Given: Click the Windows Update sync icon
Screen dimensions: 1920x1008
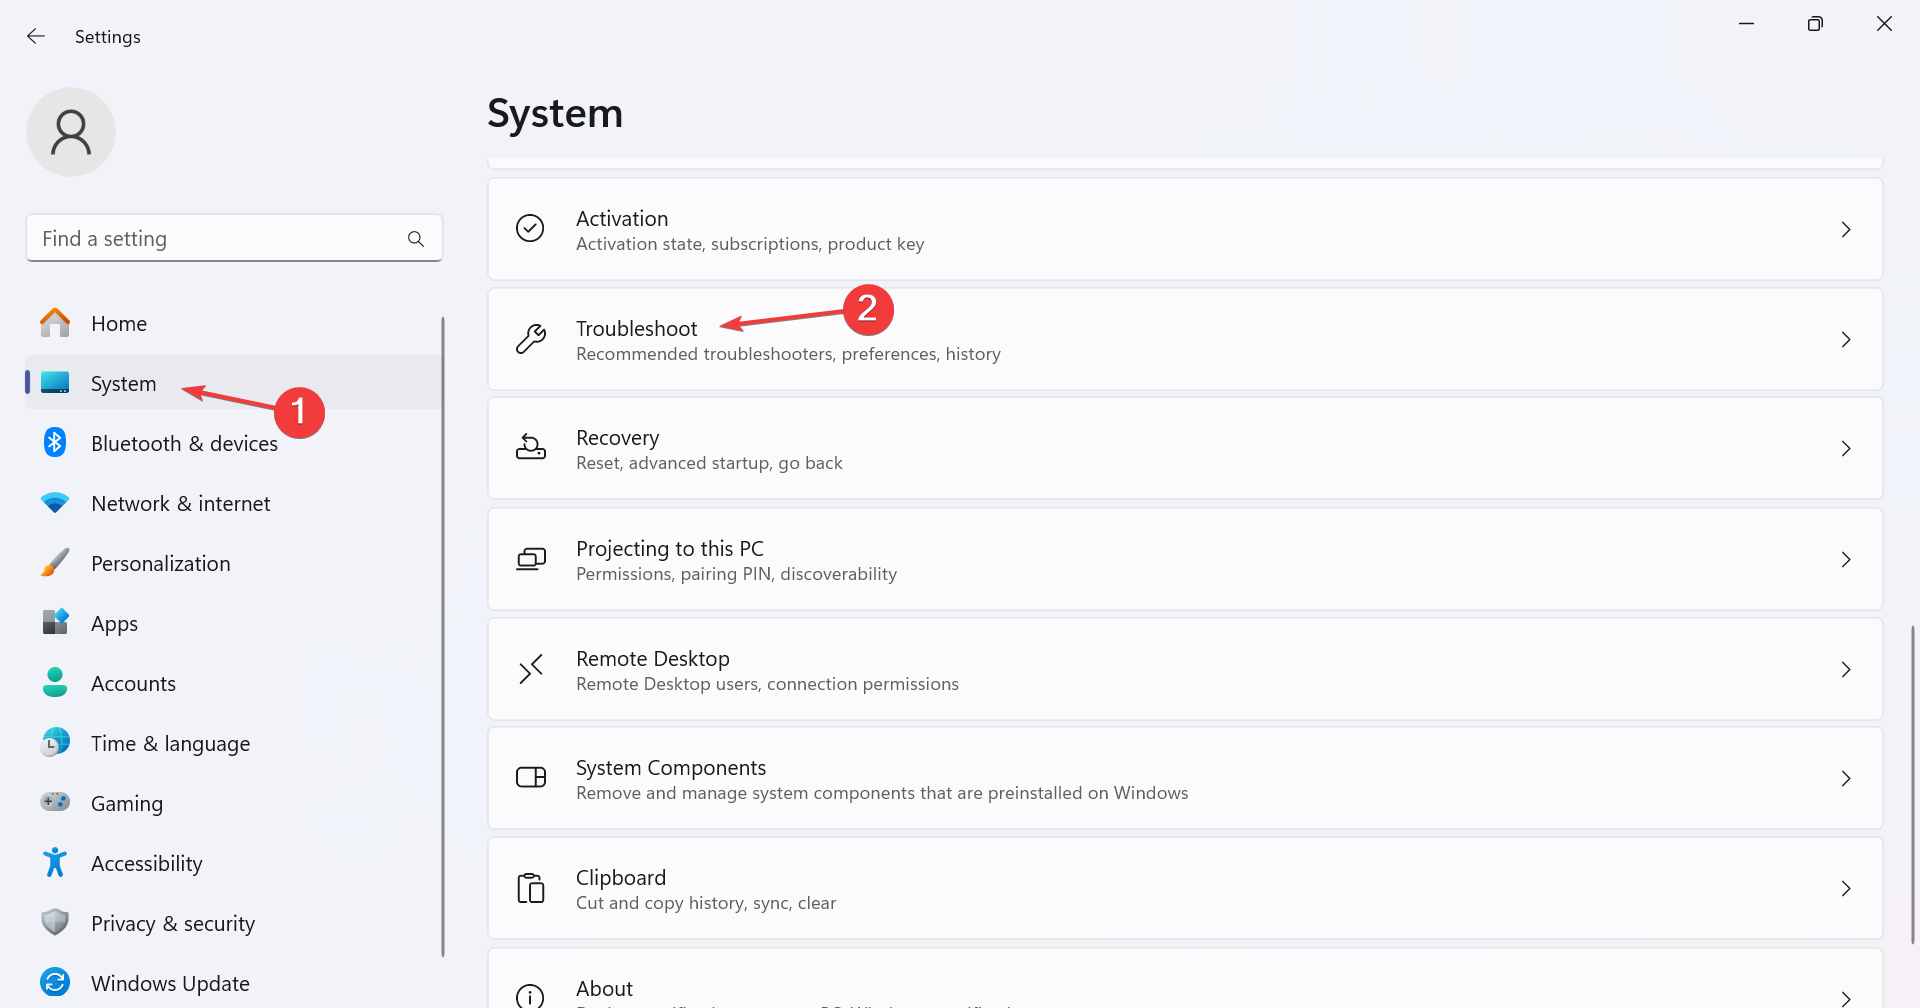Looking at the screenshot, I should pos(55,983).
